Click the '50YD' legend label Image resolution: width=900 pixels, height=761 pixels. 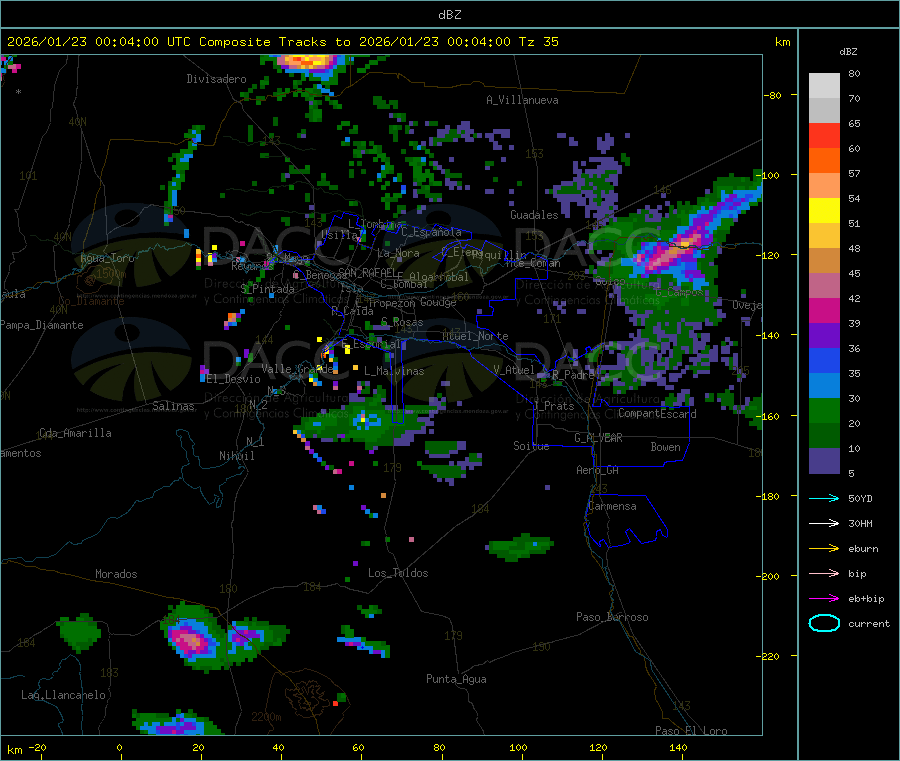click(860, 498)
